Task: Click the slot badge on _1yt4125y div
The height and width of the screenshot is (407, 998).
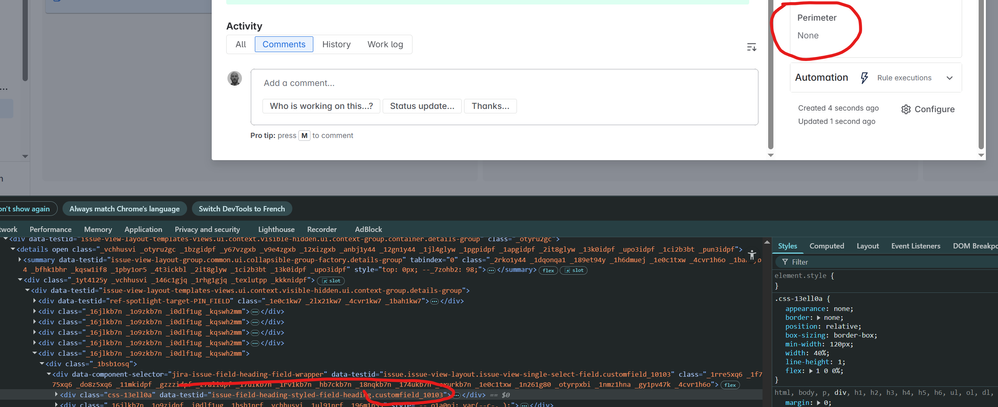Action: pyautogui.click(x=330, y=280)
